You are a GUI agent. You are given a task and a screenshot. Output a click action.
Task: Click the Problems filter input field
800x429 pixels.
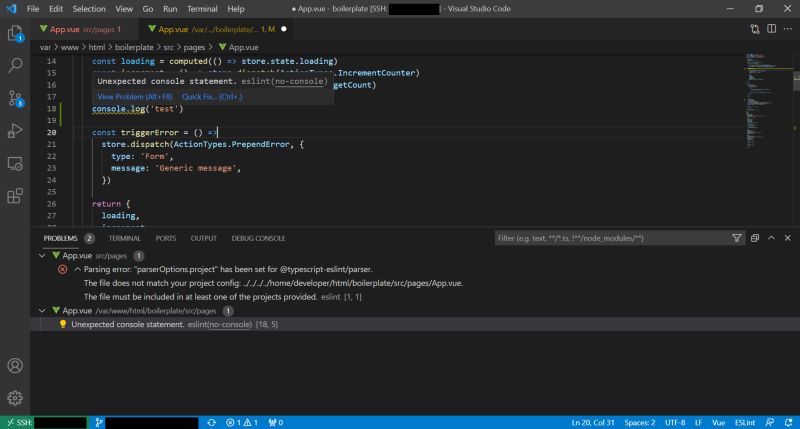(x=612, y=238)
